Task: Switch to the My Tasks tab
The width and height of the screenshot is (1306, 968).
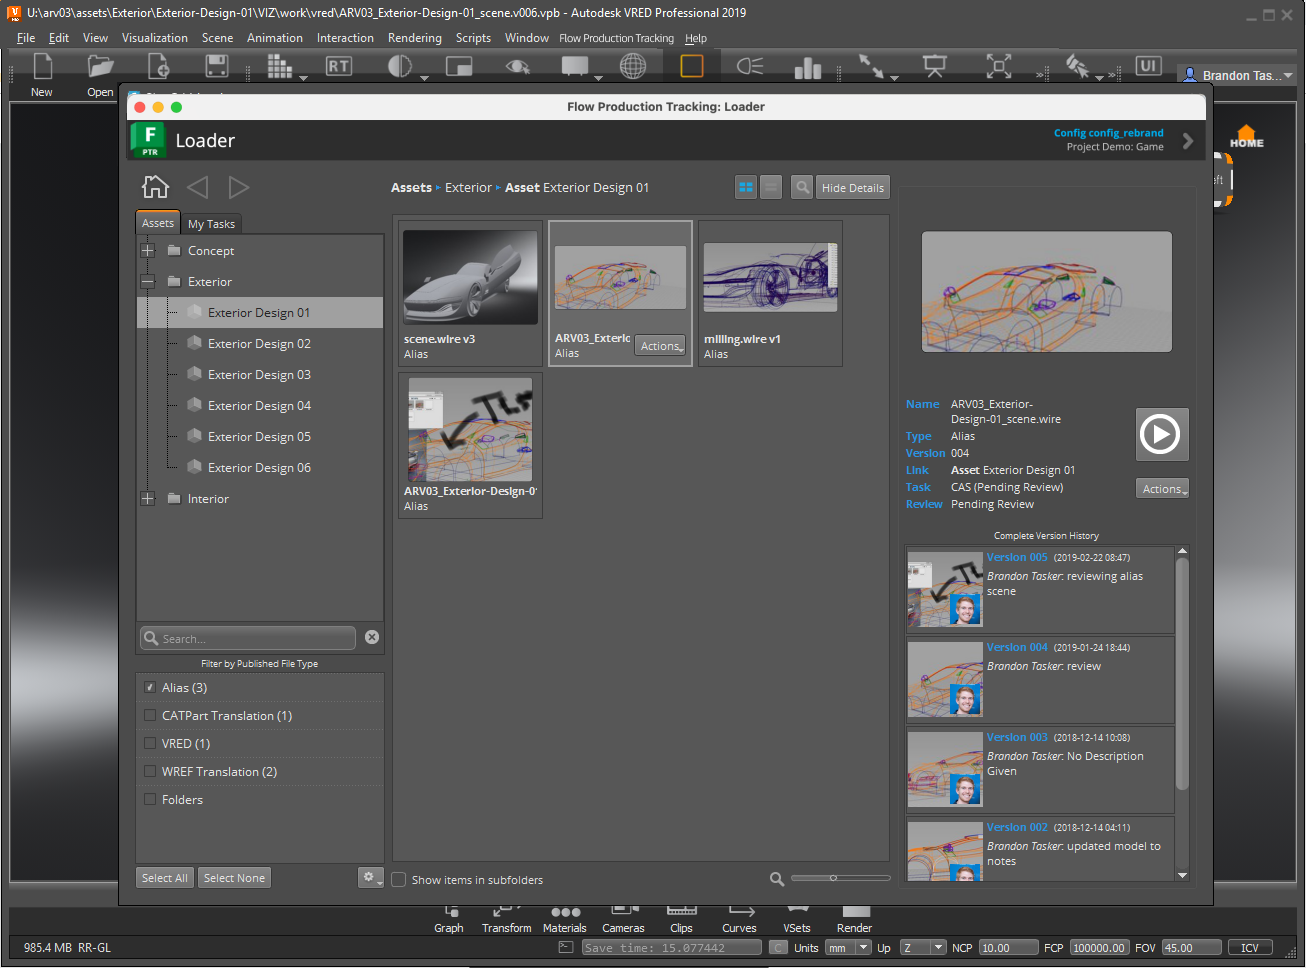Action: click(x=212, y=224)
